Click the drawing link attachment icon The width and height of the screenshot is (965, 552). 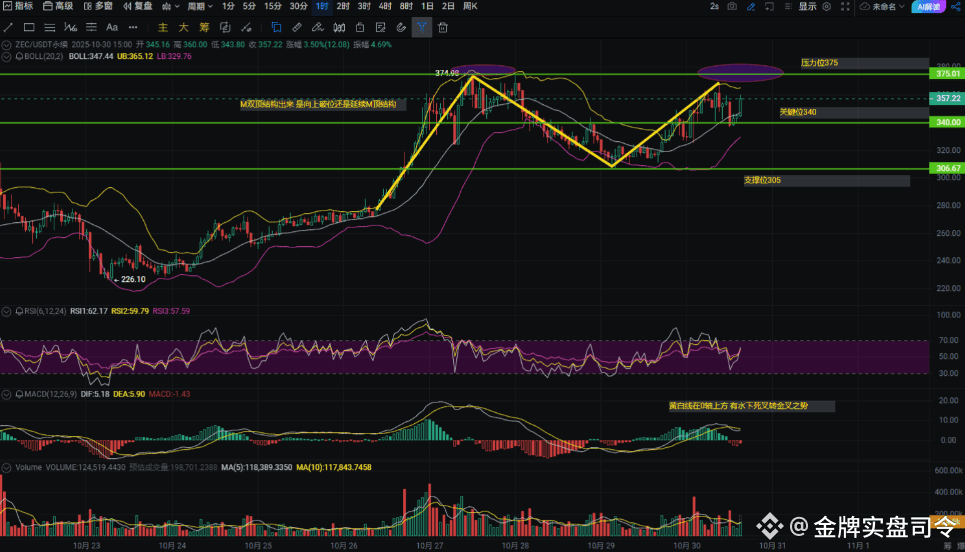point(401,27)
